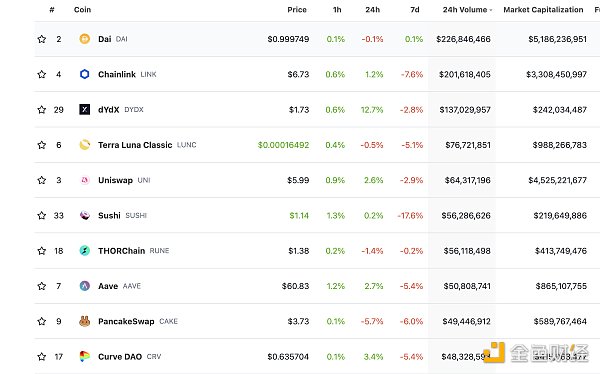Click the DYDX ticker label
Image resolution: width=600 pixels, height=374 pixels.
(134, 109)
